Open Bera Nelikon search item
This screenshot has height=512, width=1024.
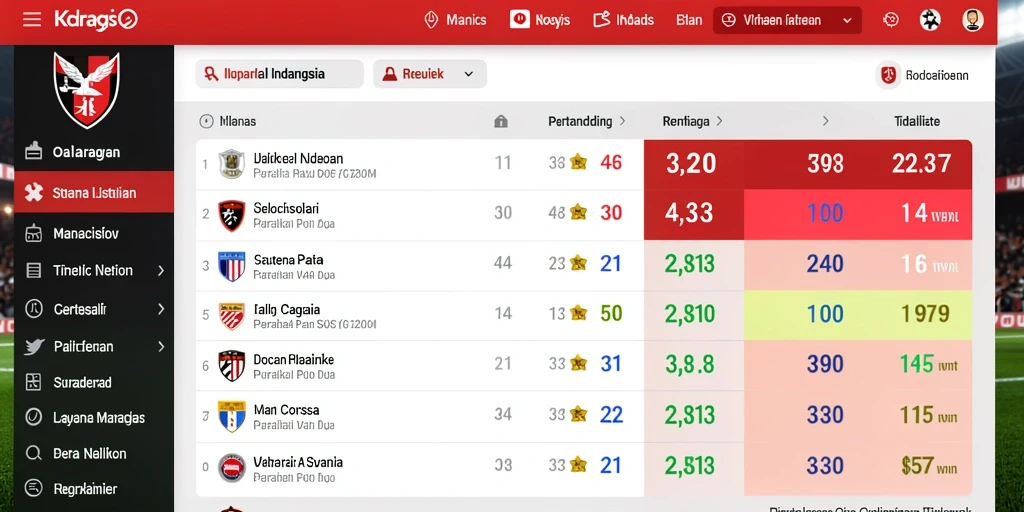coord(94,453)
